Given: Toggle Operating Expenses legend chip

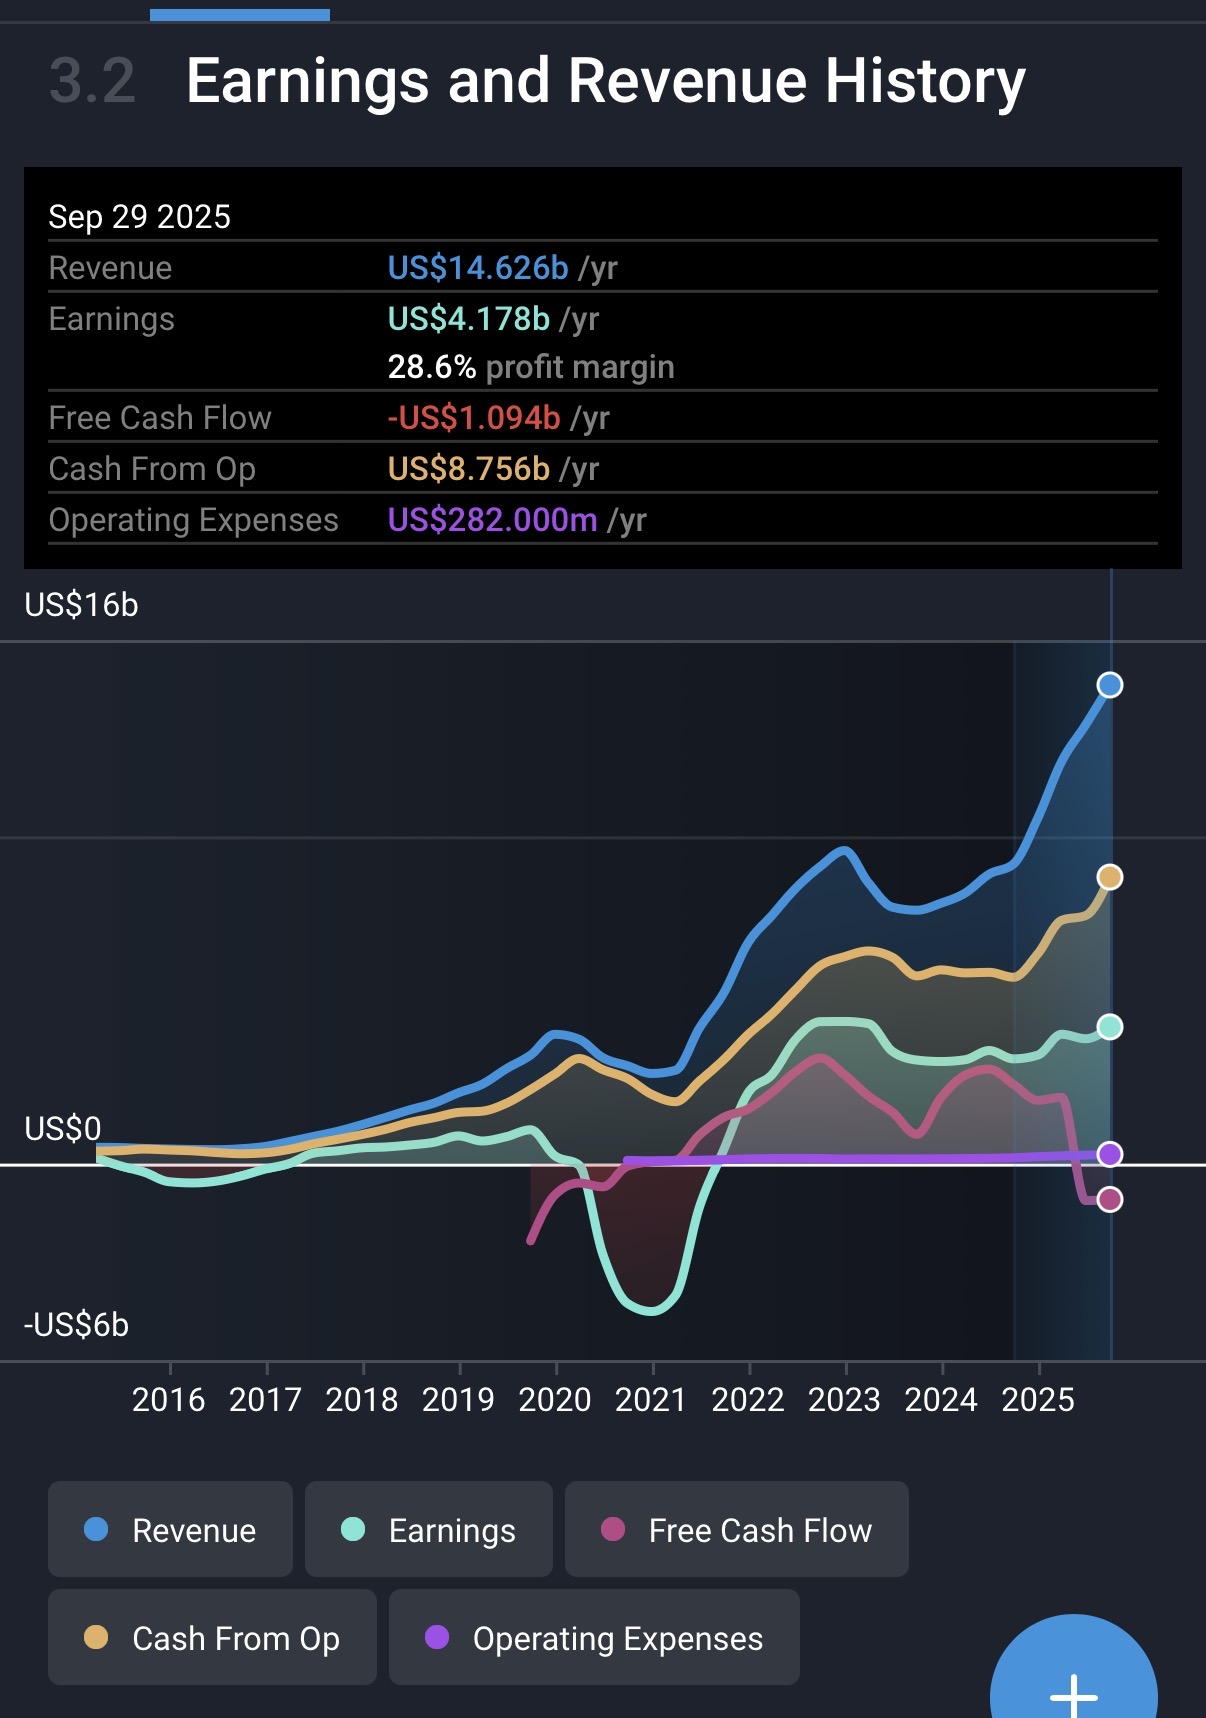Looking at the screenshot, I should tap(594, 1637).
